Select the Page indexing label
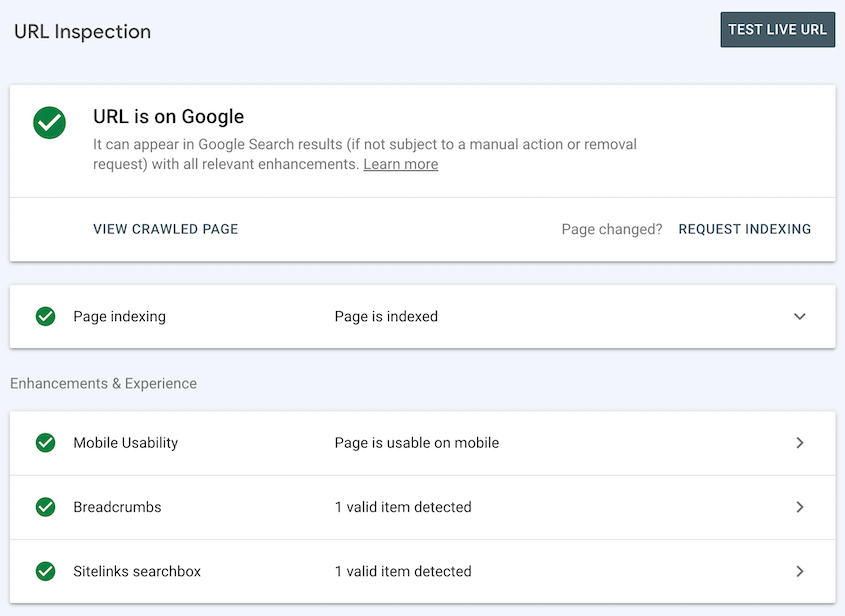This screenshot has width=845, height=616. 120,316
